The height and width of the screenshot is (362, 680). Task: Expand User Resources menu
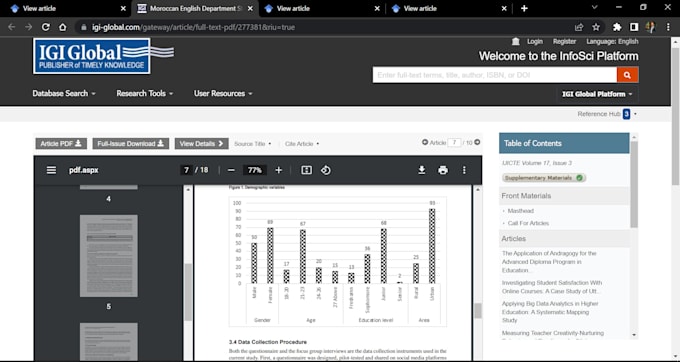223,93
